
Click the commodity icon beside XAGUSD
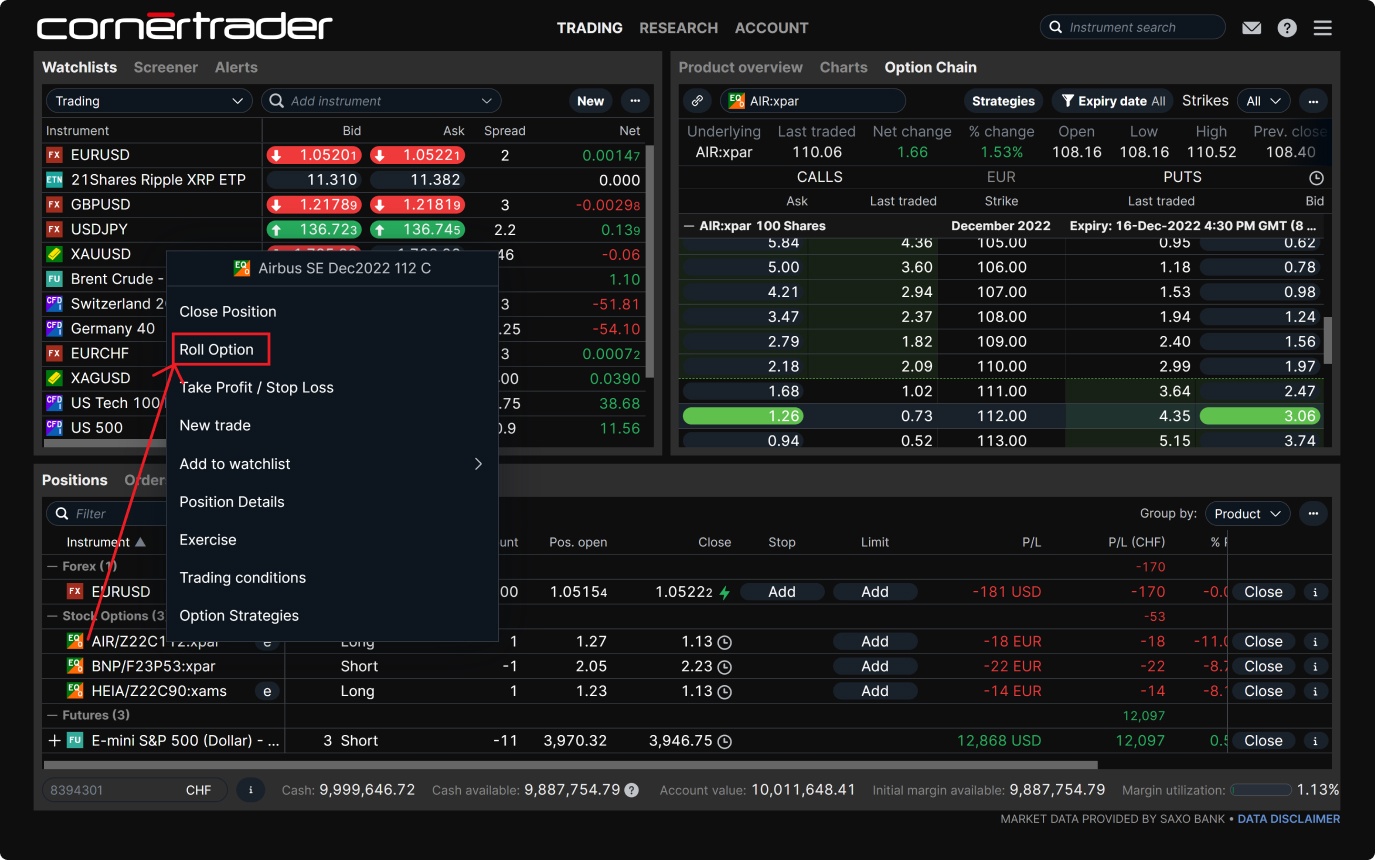[55, 378]
